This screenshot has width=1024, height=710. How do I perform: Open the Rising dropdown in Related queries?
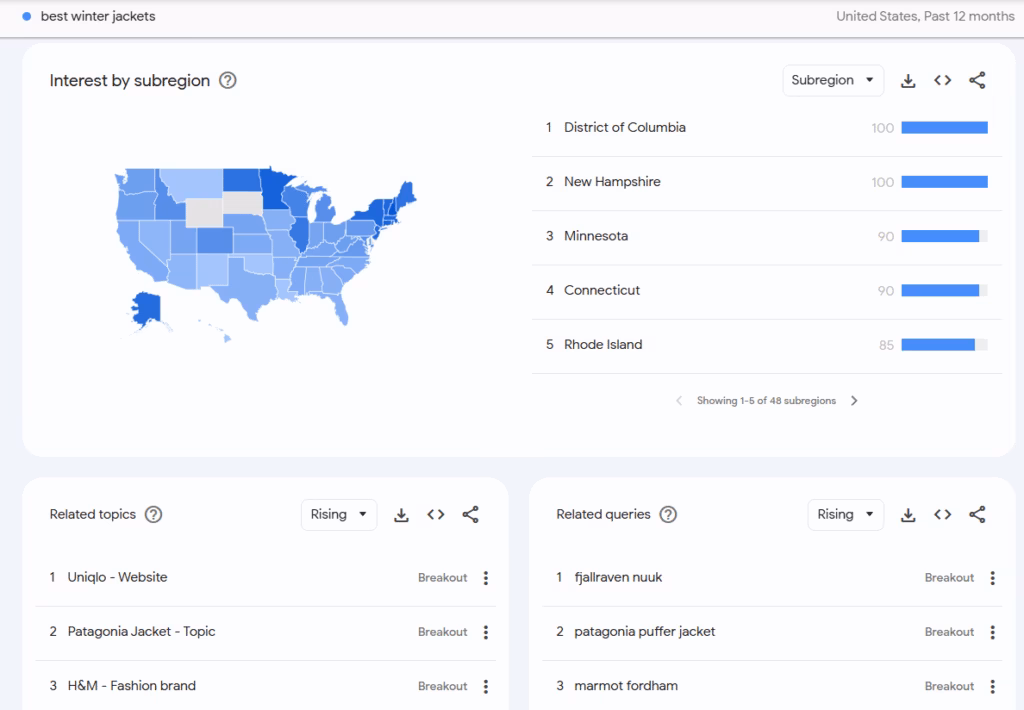845,514
